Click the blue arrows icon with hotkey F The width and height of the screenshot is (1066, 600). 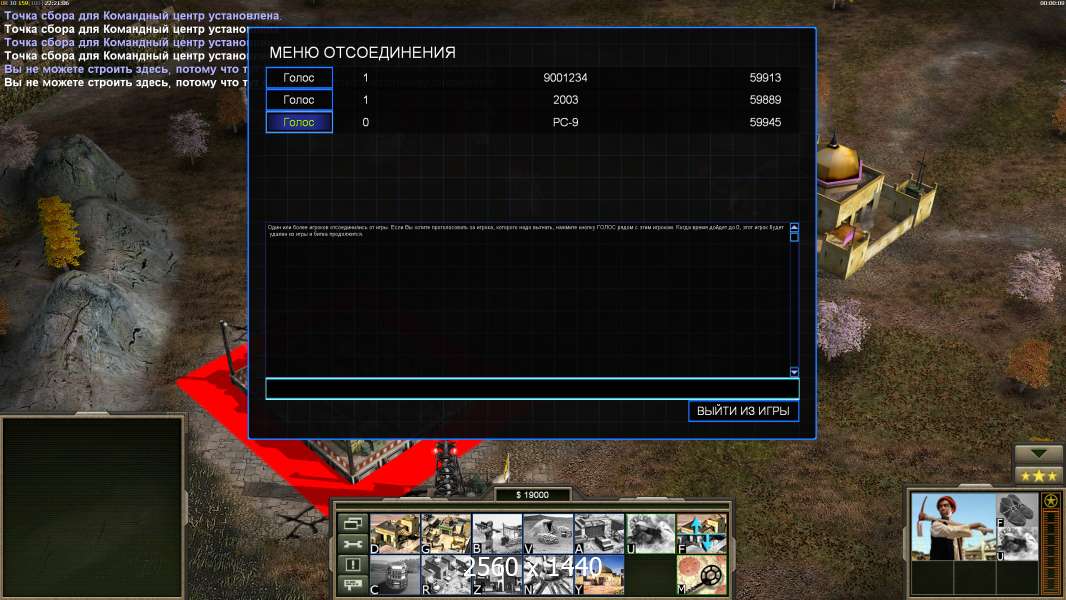(702, 533)
